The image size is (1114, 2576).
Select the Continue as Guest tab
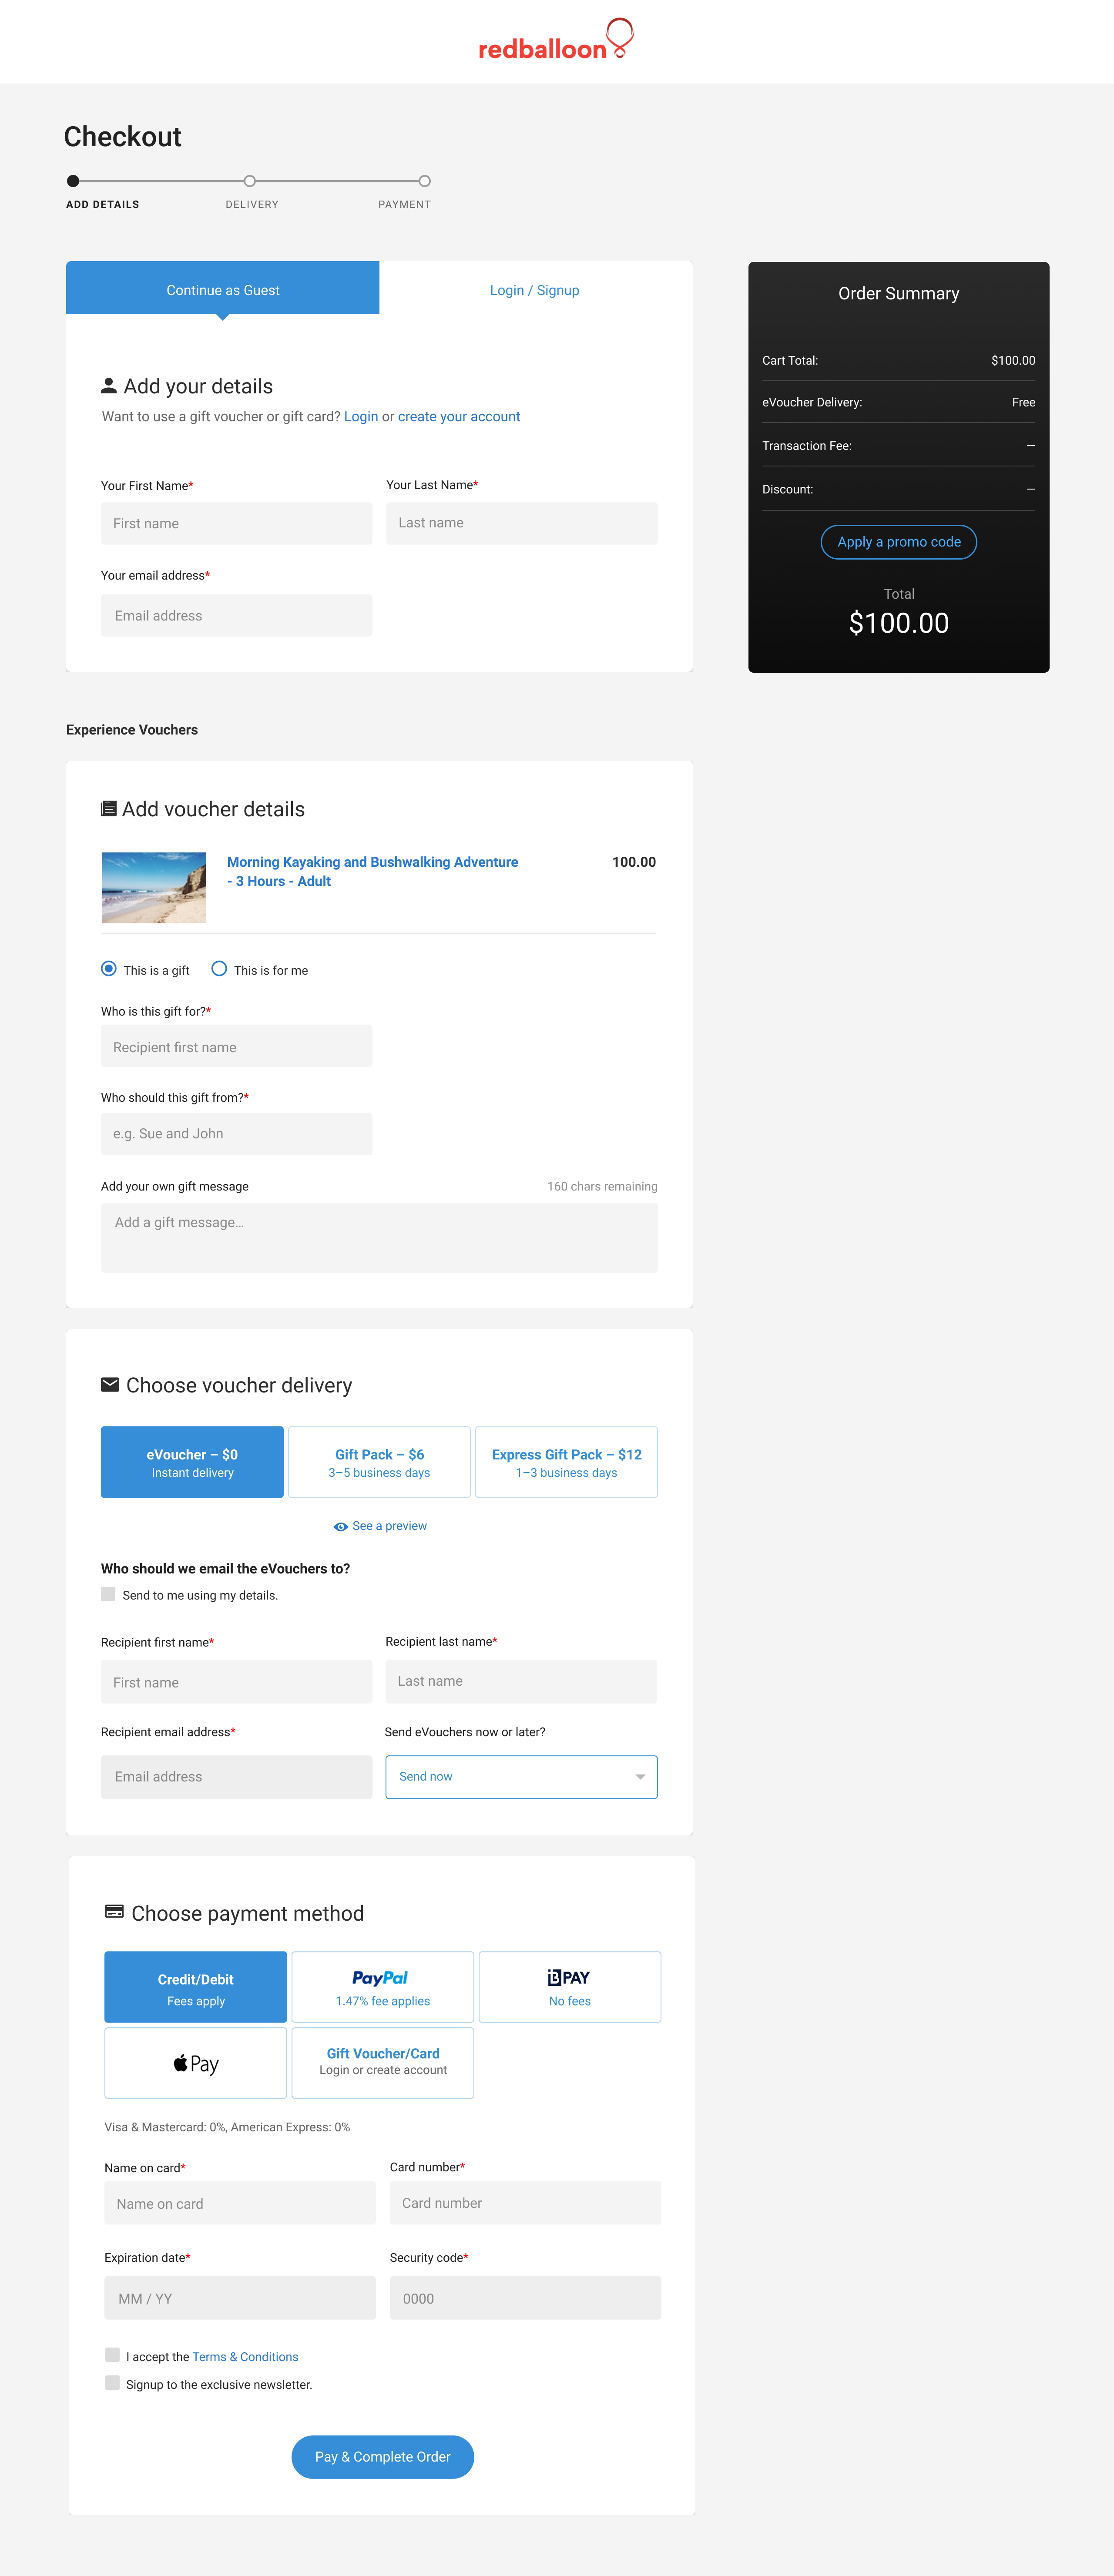pyautogui.click(x=222, y=290)
